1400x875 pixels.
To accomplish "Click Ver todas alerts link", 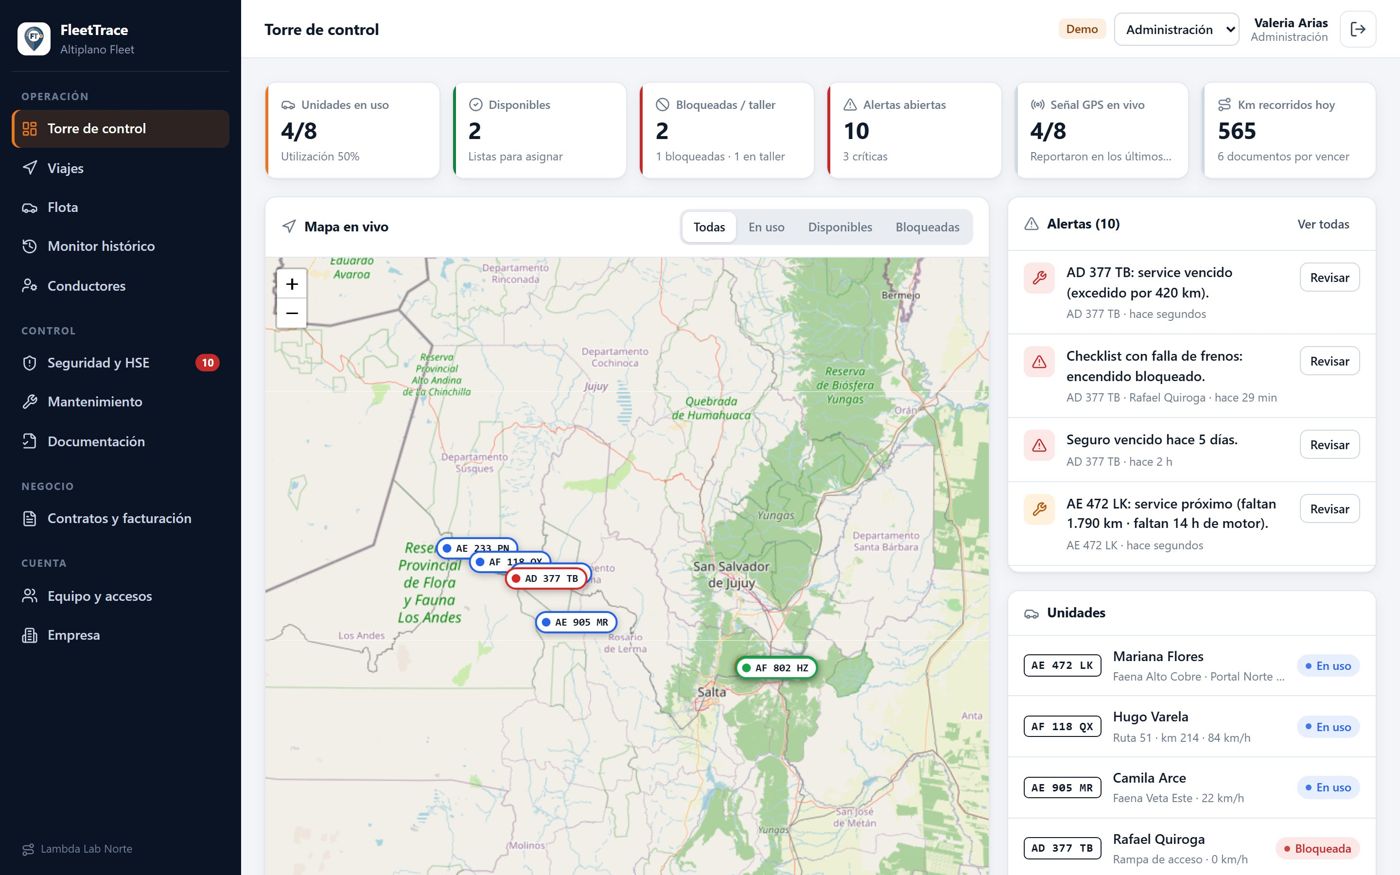I will coord(1323,224).
